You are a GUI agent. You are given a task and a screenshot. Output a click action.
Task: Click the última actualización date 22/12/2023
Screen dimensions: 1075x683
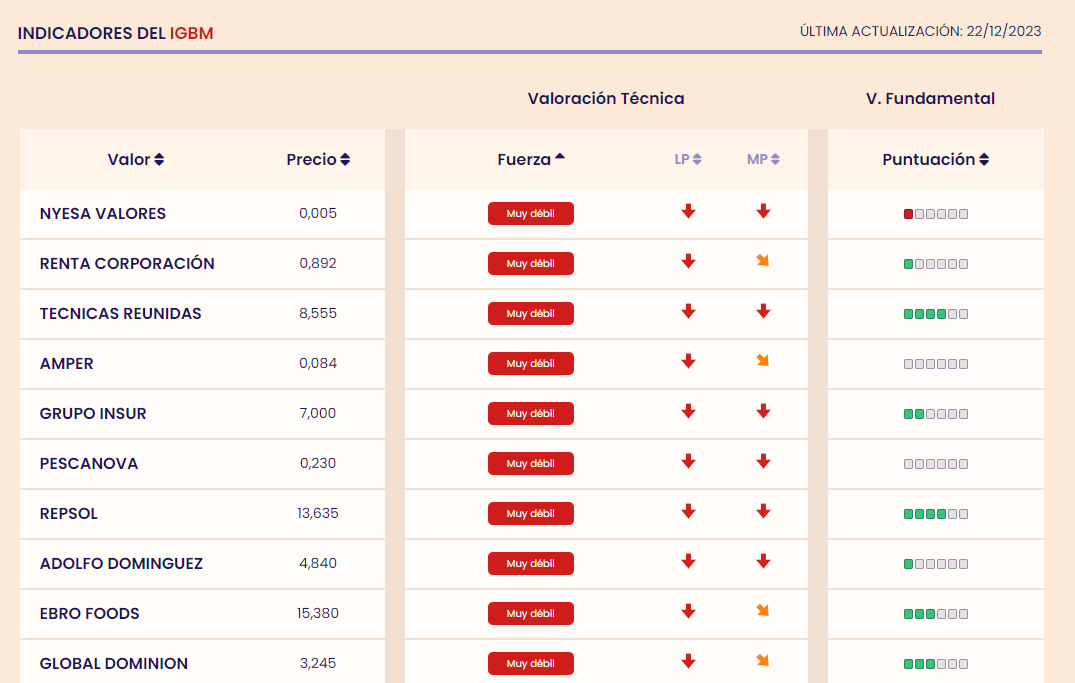pos(1004,31)
